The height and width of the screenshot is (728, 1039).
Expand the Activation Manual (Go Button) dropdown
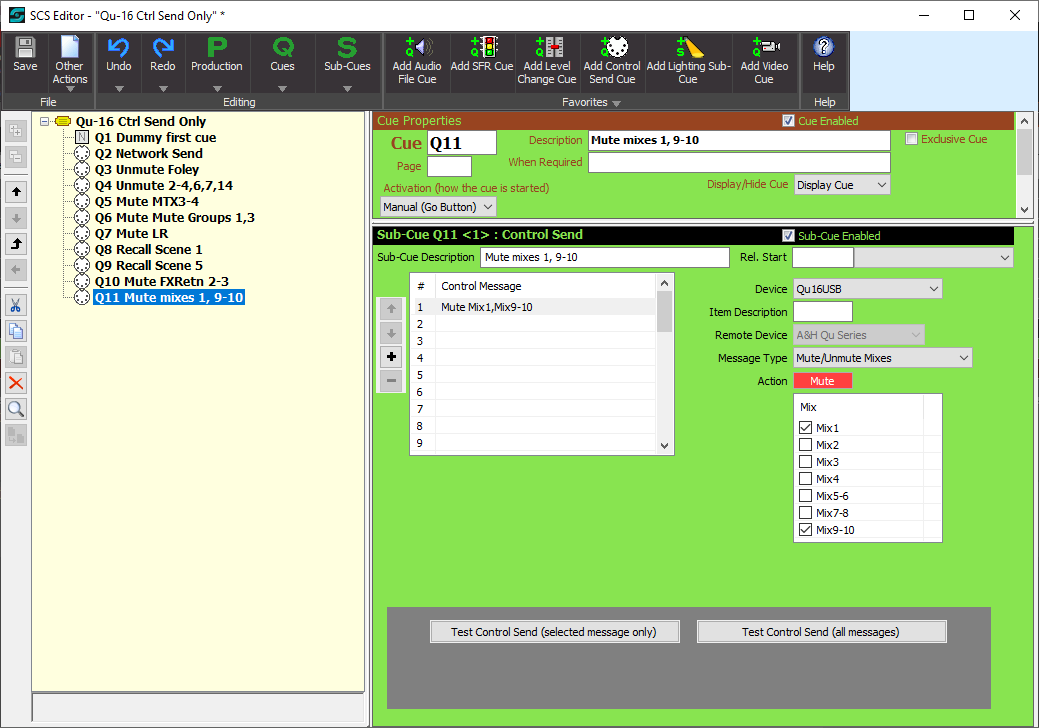pyautogui.click(x=438, y=207)
